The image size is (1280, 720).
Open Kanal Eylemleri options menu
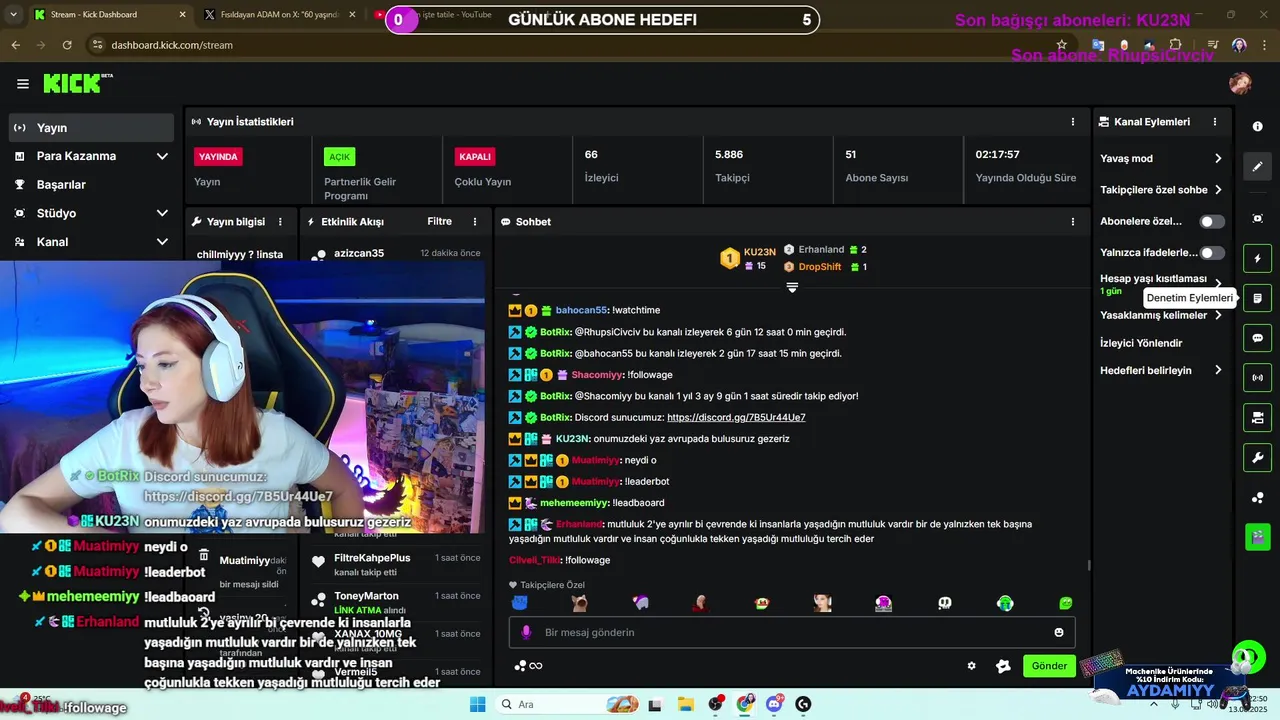tap(1215, 122)
